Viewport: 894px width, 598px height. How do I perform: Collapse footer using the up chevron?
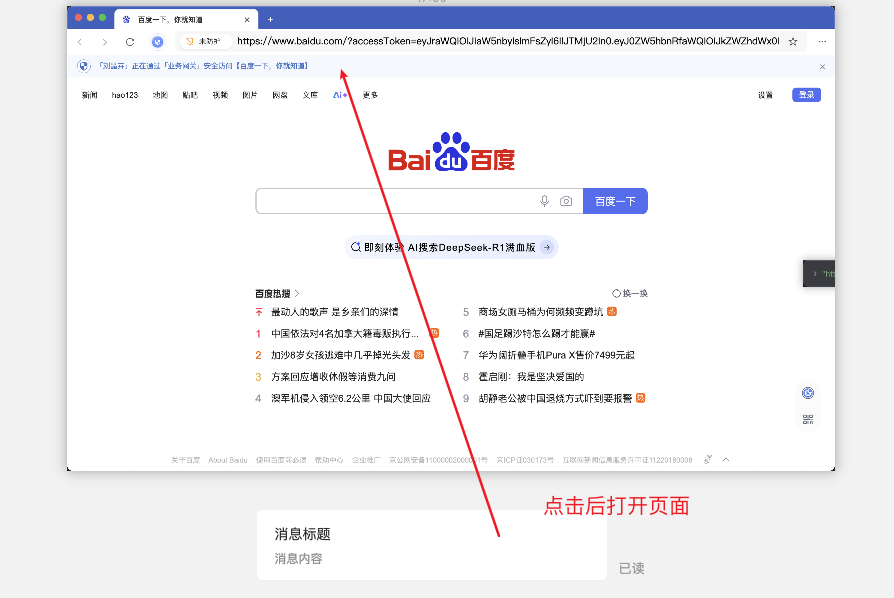tap(726, 460)
